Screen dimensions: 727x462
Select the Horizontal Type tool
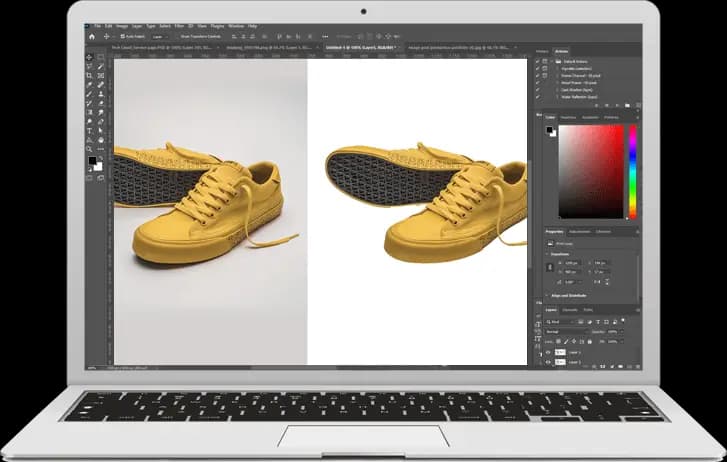point(89,130)
